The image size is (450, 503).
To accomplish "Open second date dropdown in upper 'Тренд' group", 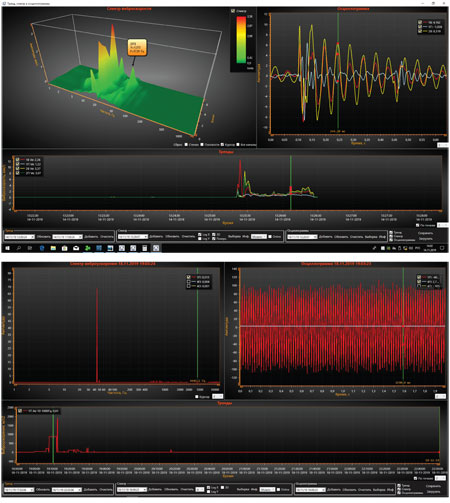I will (67, 237).
